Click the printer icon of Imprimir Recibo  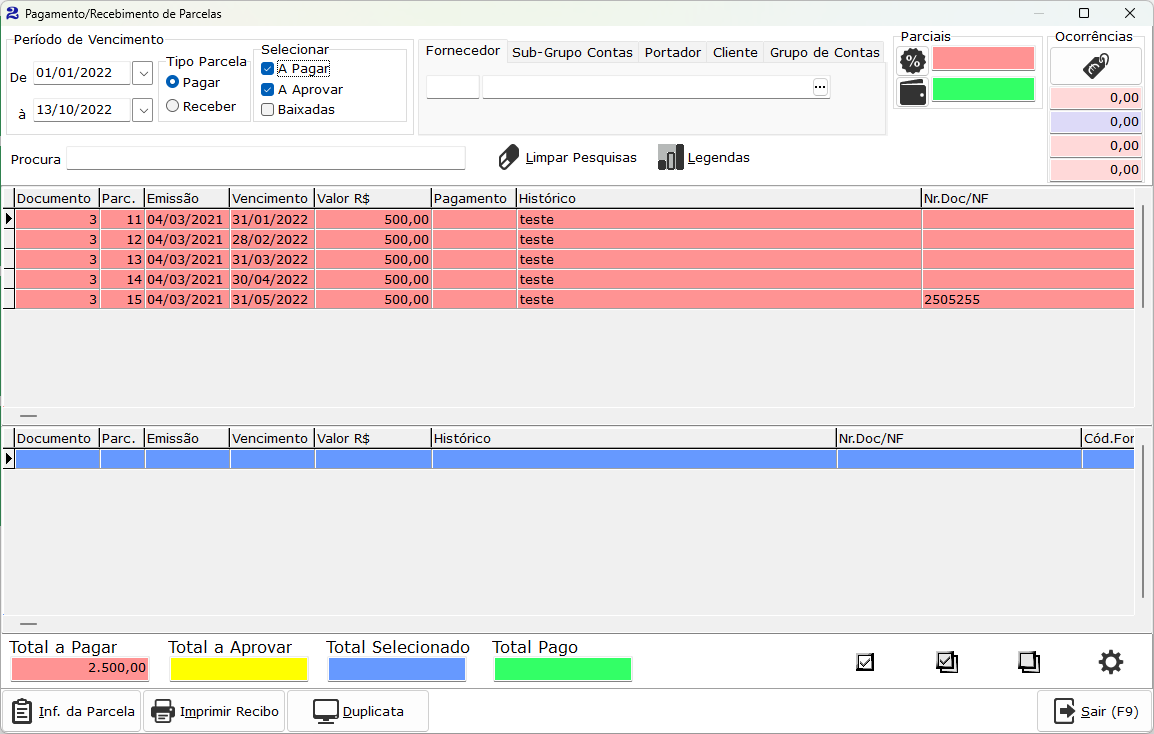click(x=163, y=711)
